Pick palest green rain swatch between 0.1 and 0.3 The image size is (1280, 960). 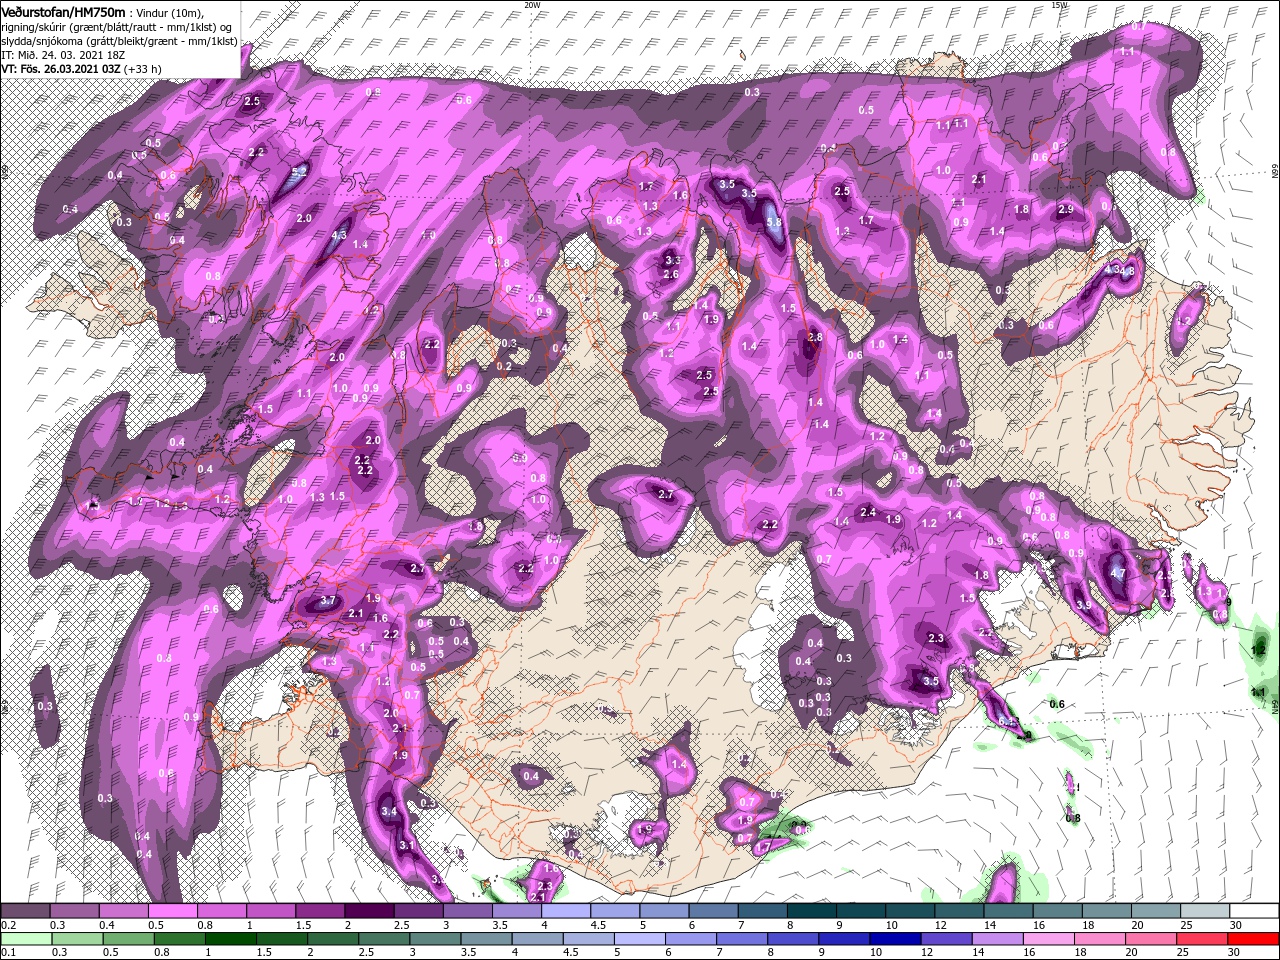click(26, 938)
